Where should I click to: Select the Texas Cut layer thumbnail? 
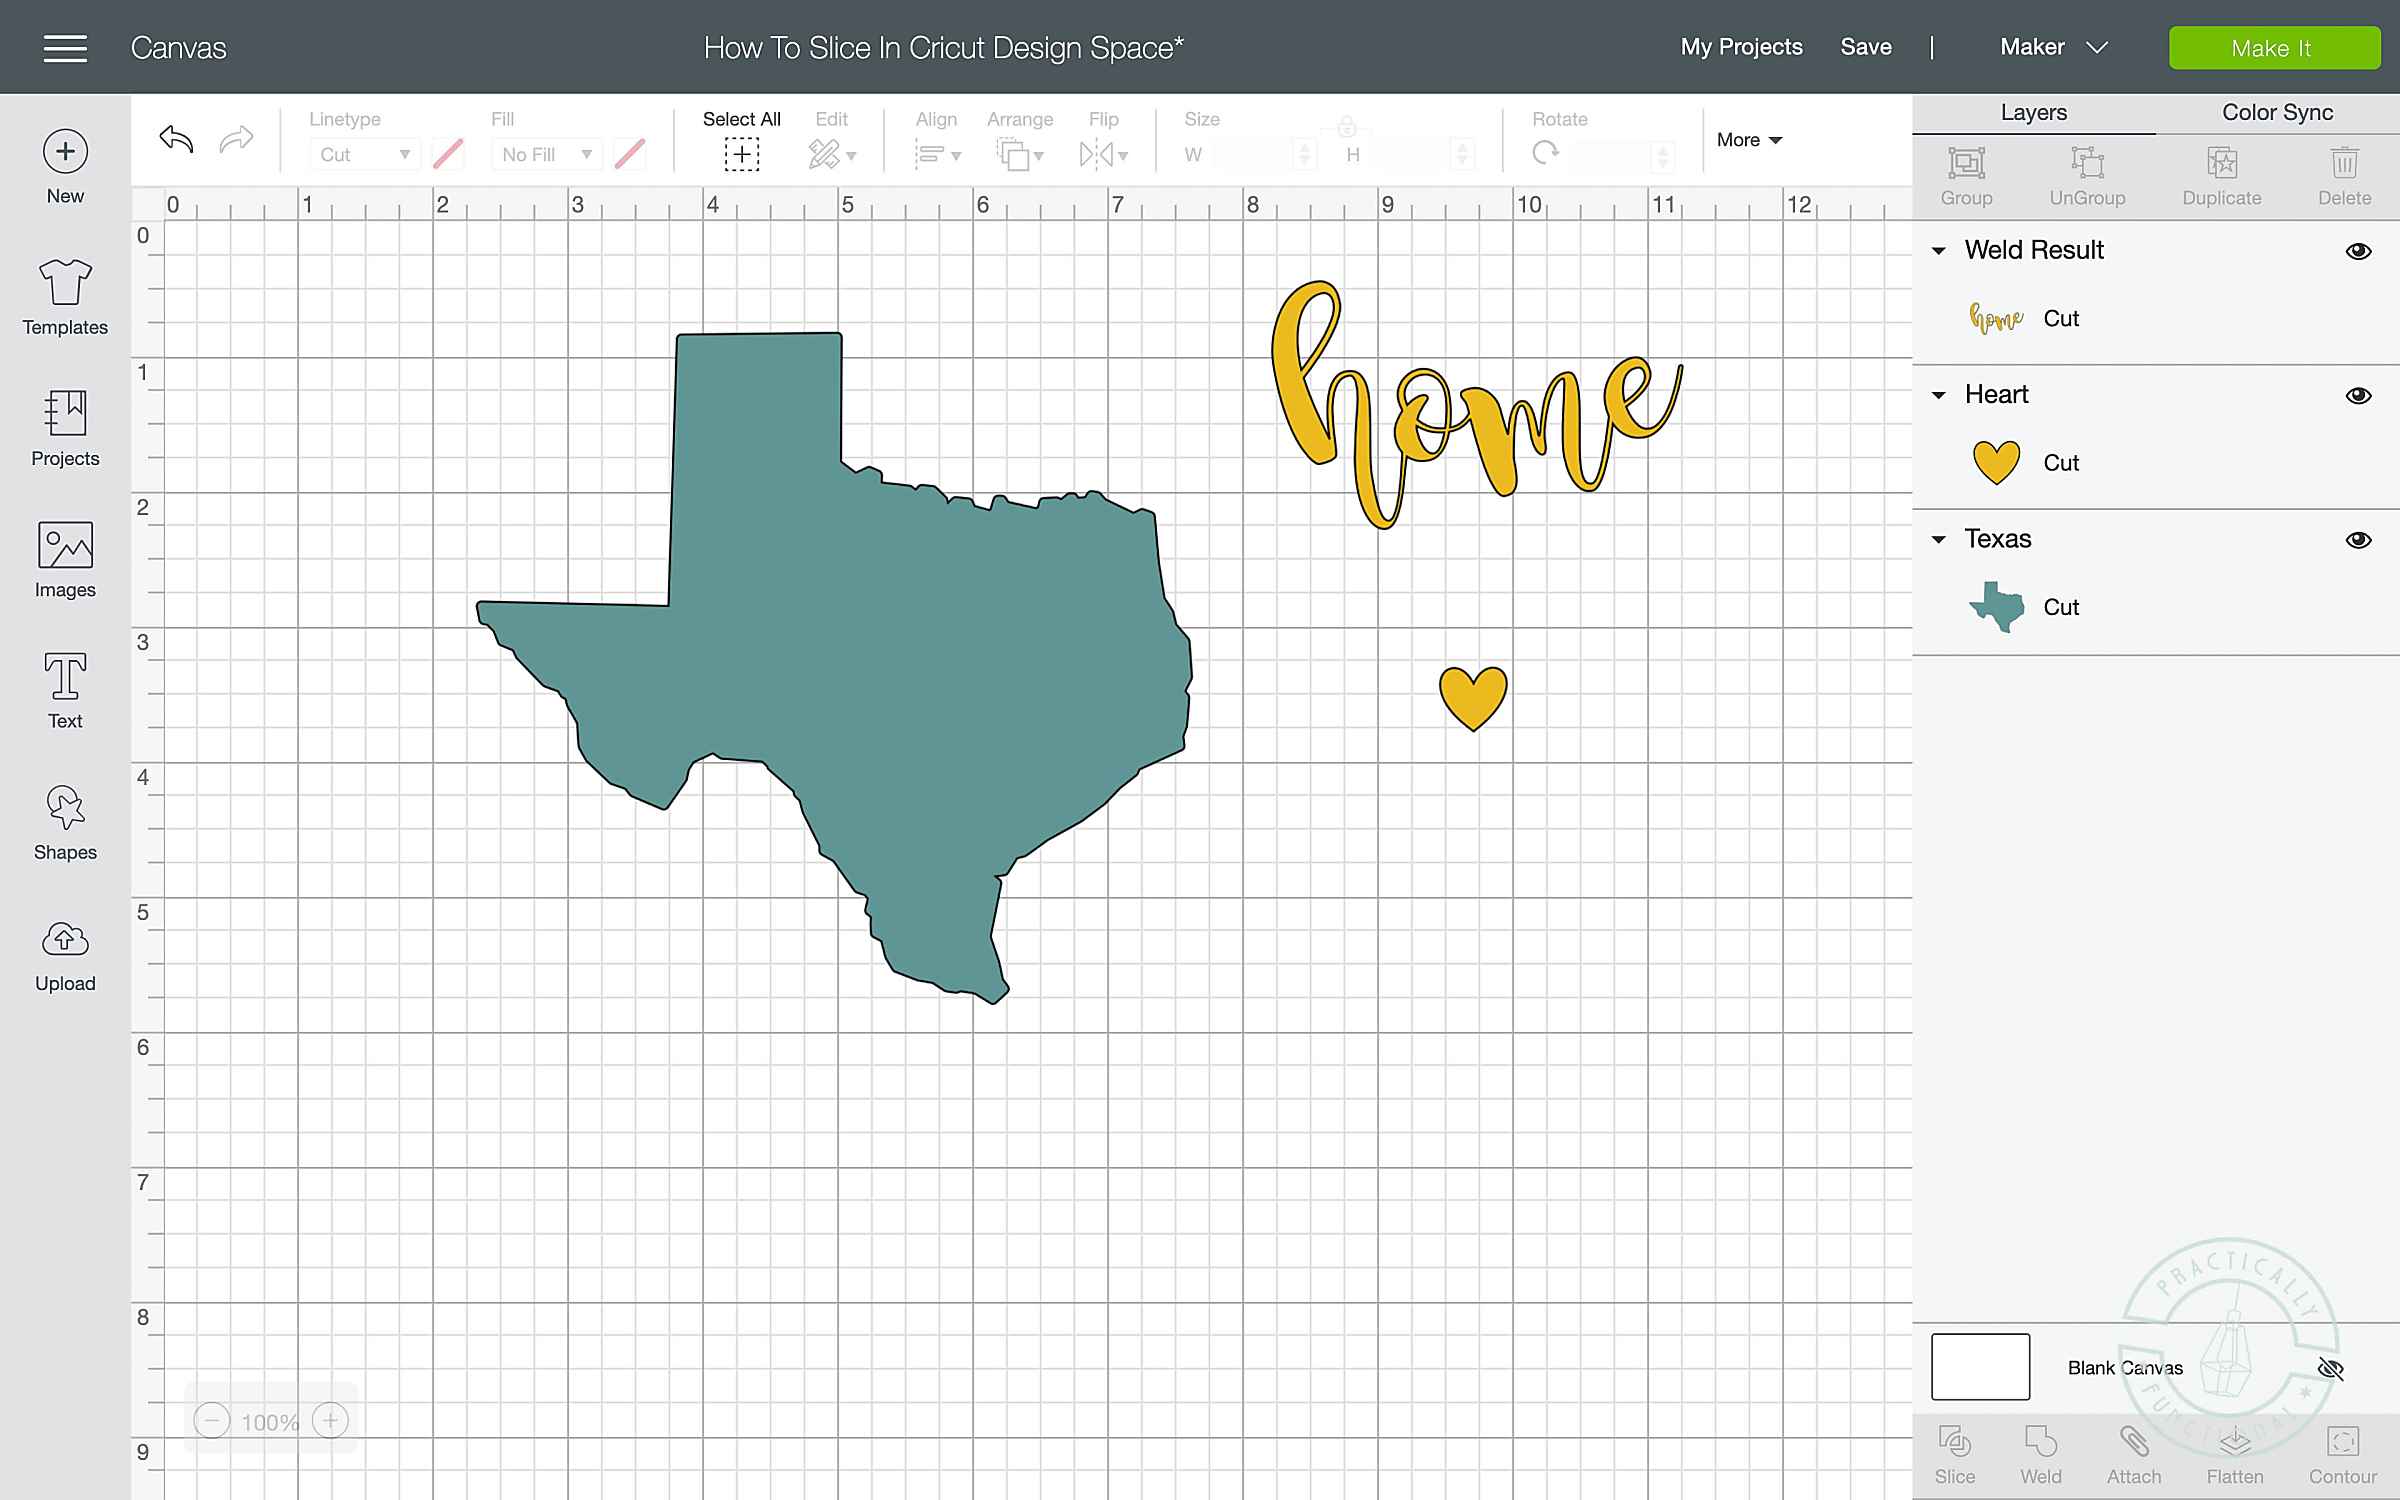[1996, 607]
